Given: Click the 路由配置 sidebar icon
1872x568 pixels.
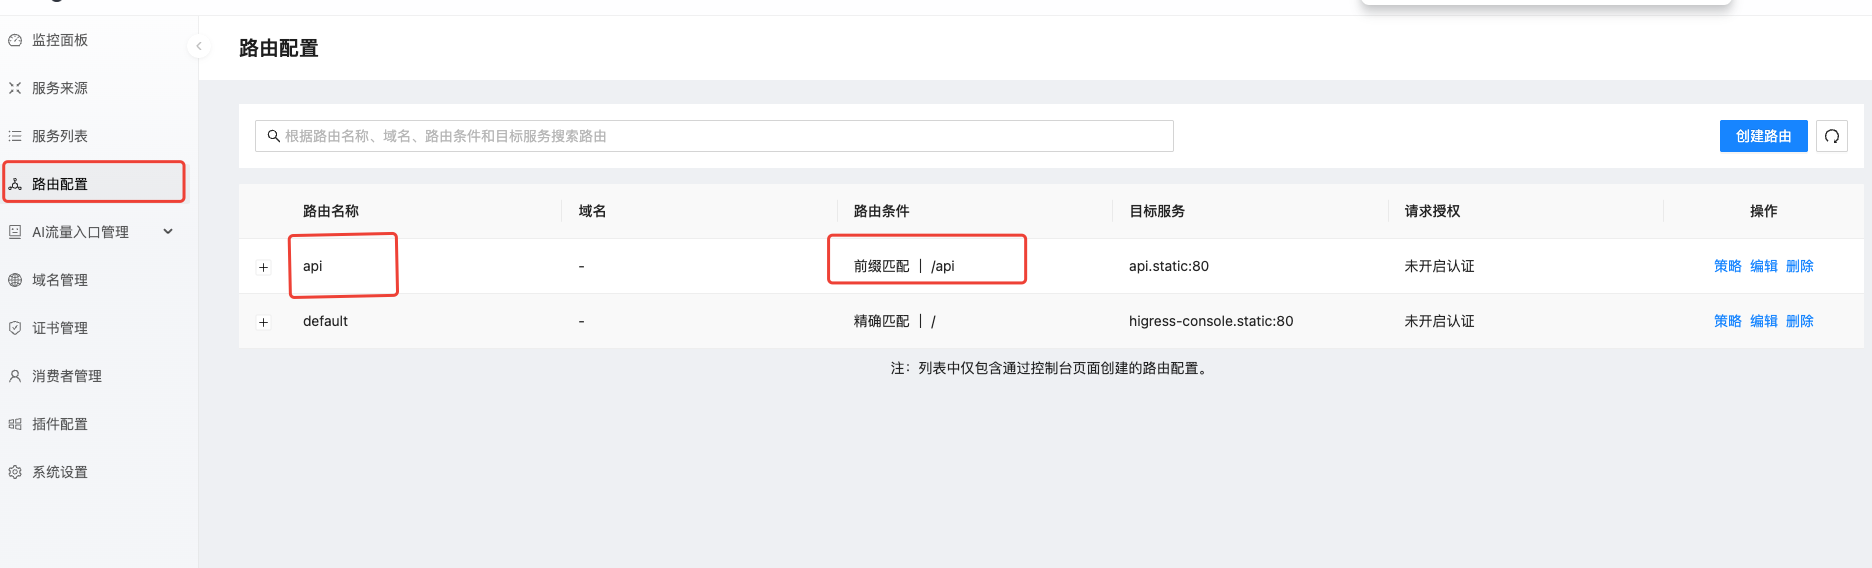Looking at the screenshot, I should pos(15,184).
